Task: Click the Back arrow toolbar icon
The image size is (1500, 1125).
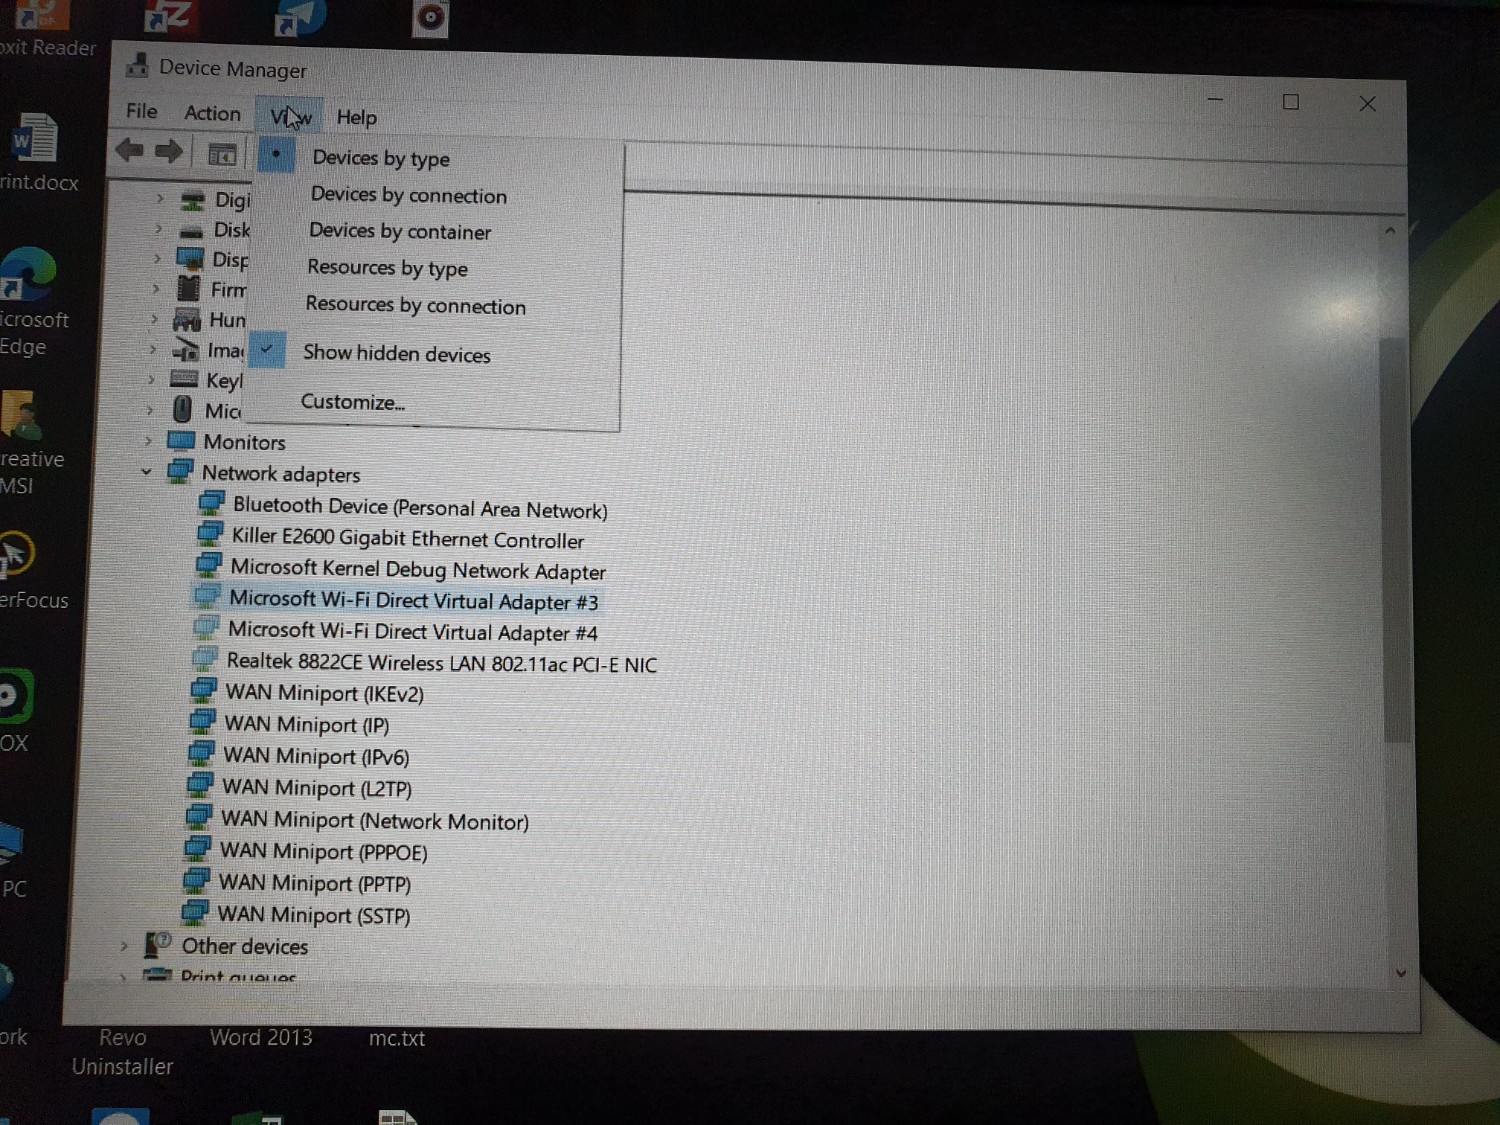Action: tap(130, 150)
